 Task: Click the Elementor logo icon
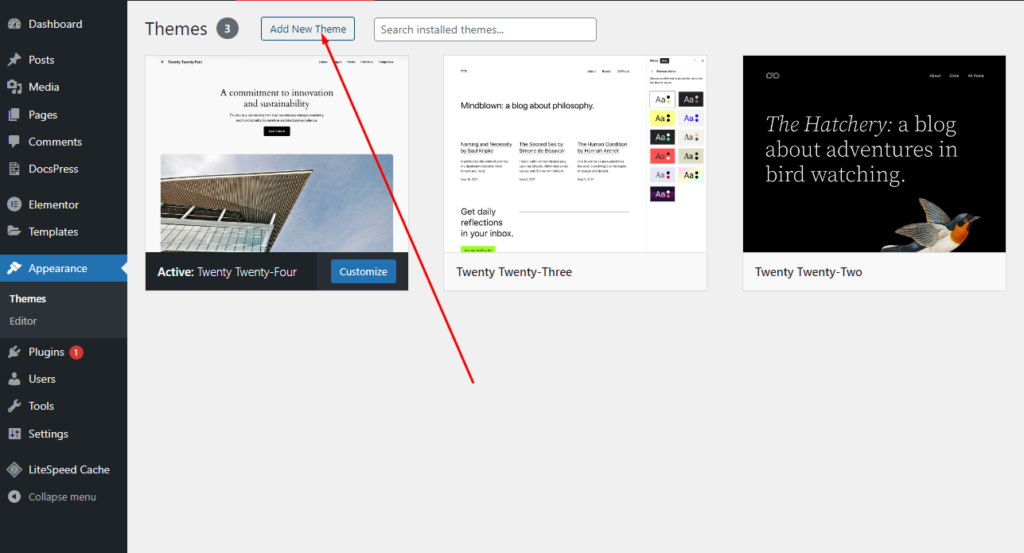point(14,205)
